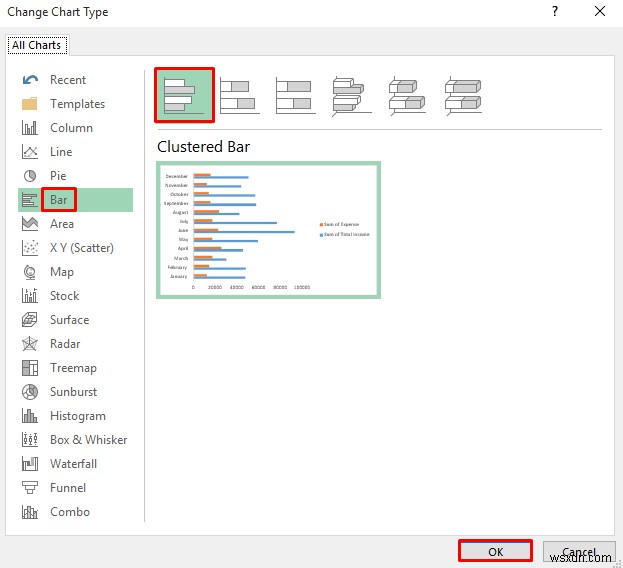Dismiss dialog with the Cancel button

(x=579, y=551)
